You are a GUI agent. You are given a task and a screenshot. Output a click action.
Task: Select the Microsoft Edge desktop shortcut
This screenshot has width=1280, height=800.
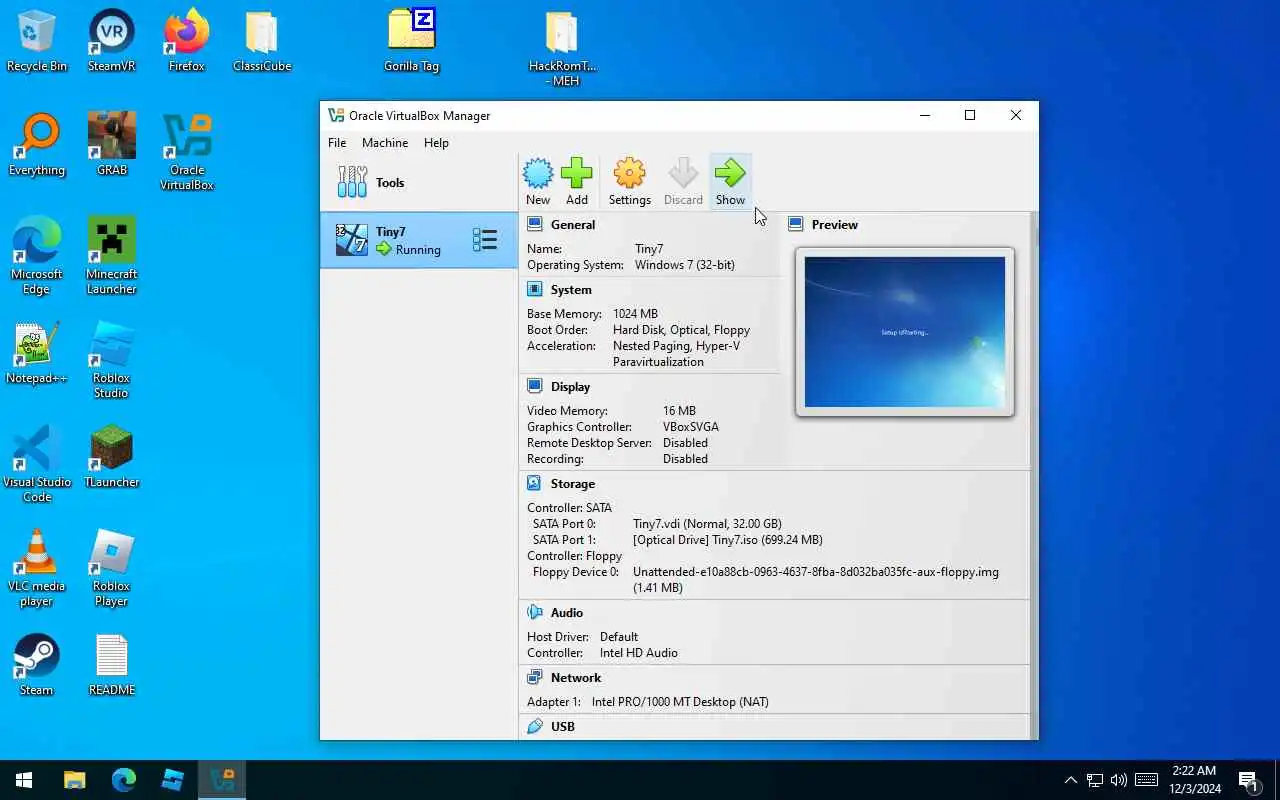point(37,256)
